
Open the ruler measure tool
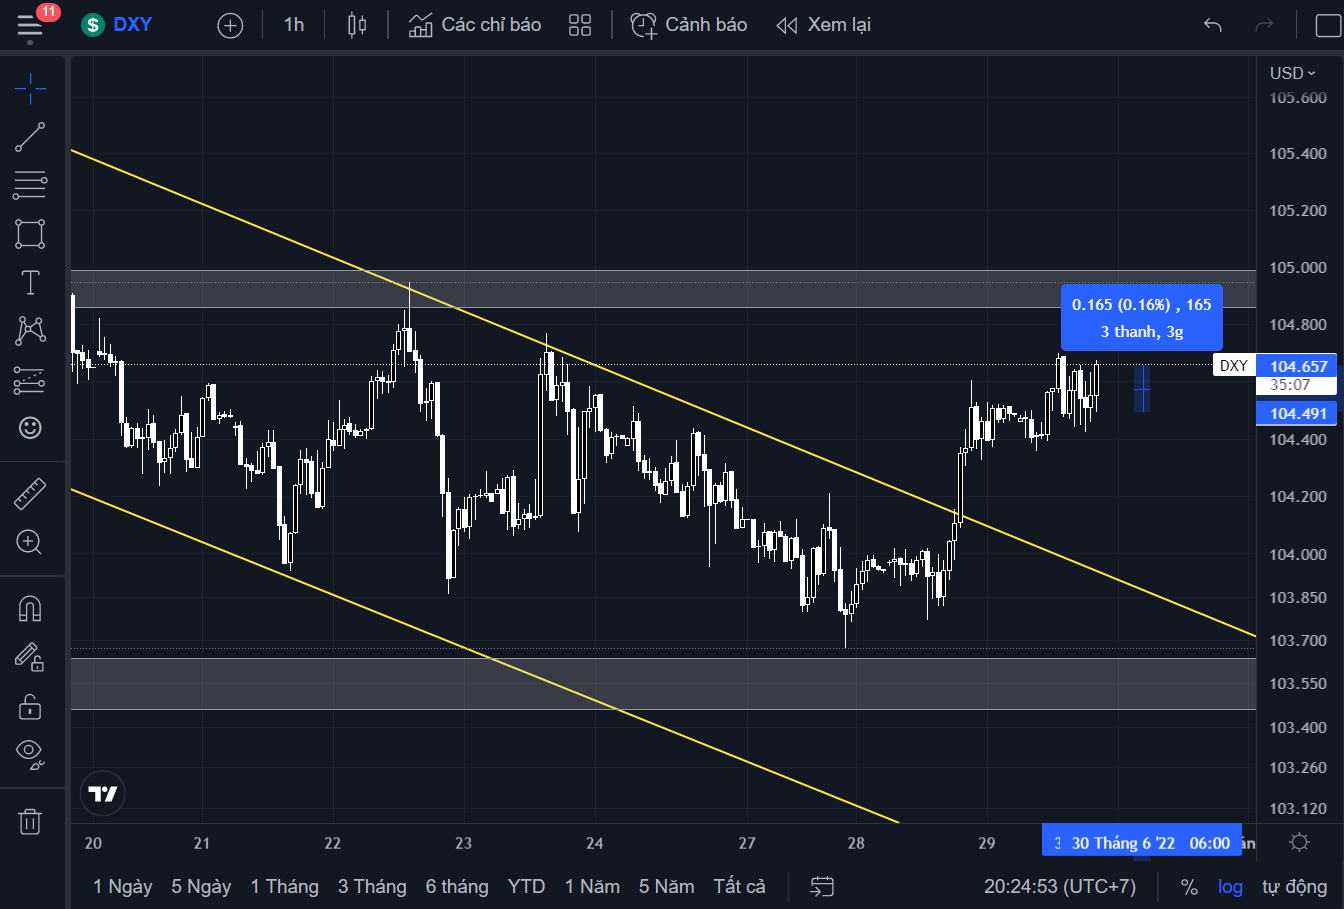[x=30, y=493]
